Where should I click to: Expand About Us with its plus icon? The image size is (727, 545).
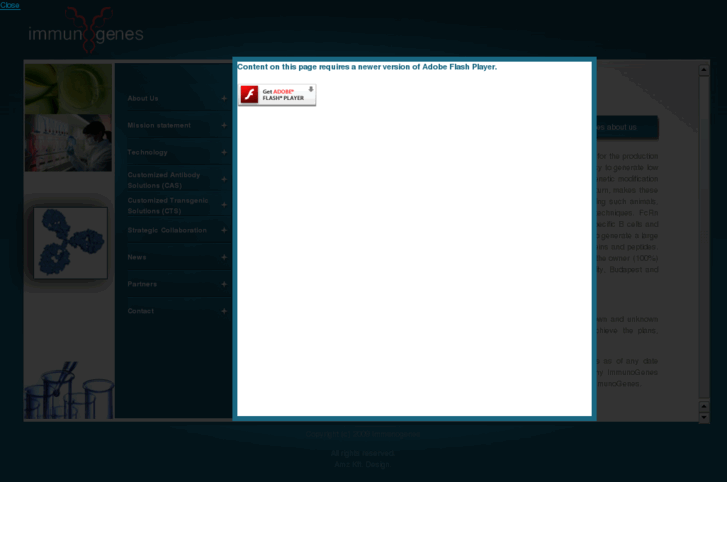224,98
